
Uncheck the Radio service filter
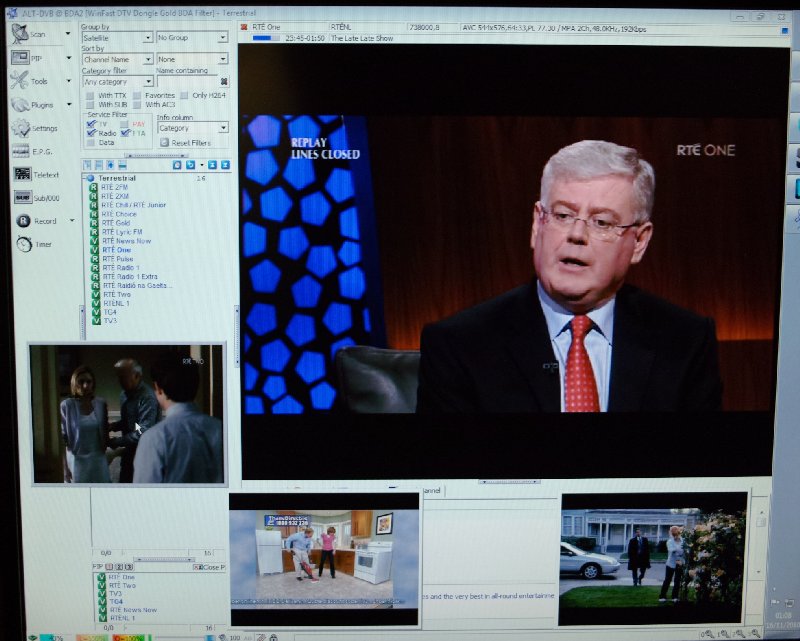coord(91,133)
